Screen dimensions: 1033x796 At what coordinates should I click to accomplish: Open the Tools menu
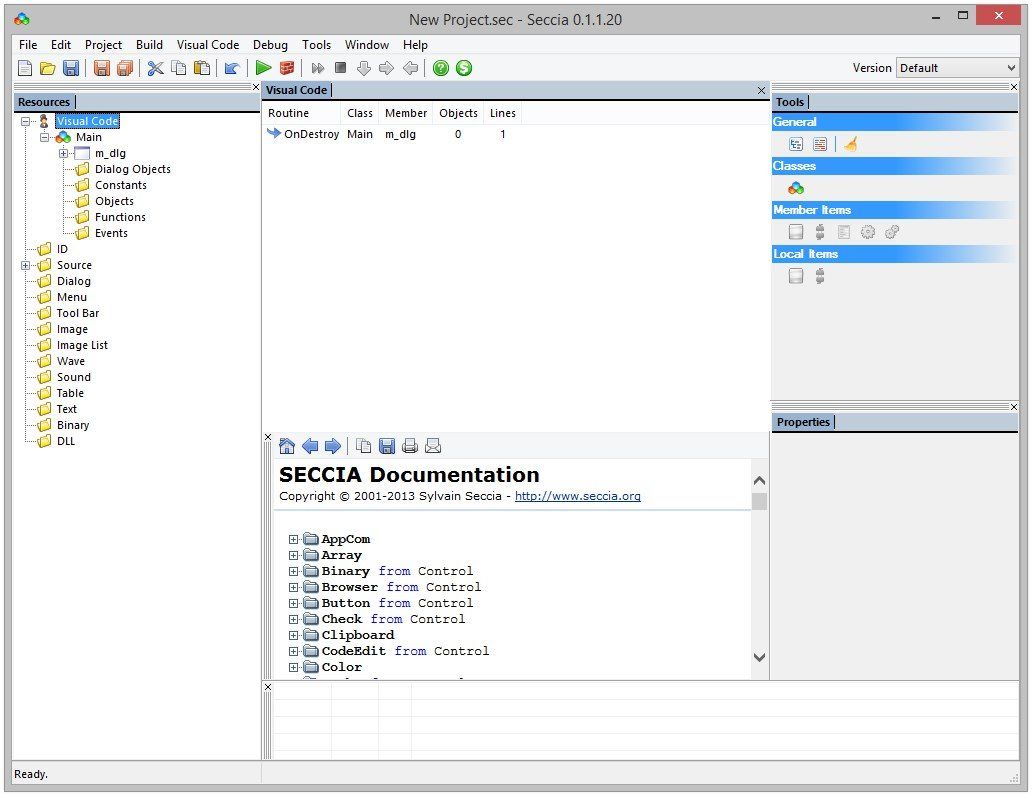(316, 45)
